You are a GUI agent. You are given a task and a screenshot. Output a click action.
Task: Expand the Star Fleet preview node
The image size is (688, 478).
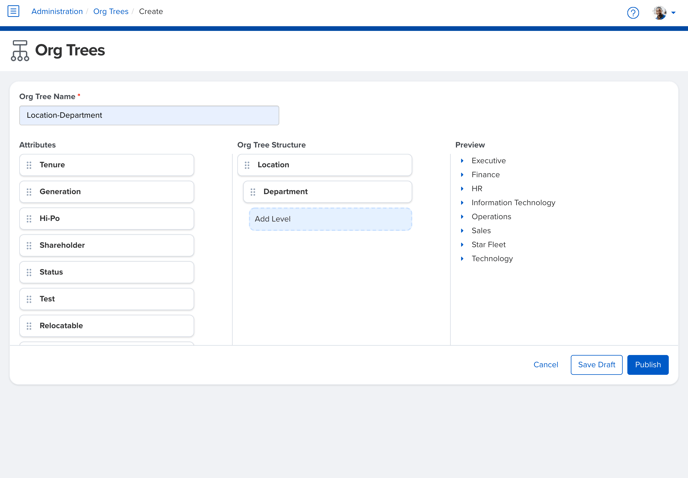point(462,244)
